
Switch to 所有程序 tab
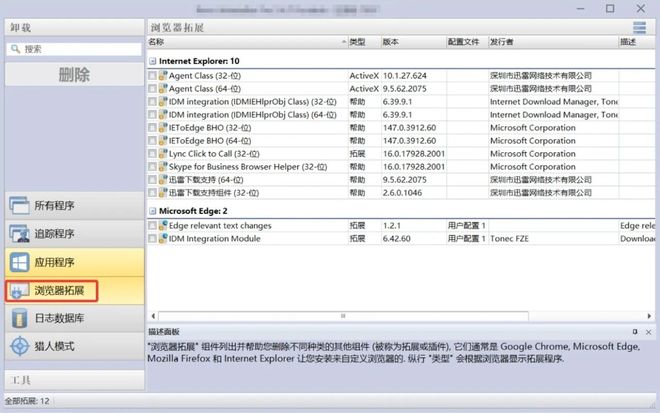(x=74, y=205)
